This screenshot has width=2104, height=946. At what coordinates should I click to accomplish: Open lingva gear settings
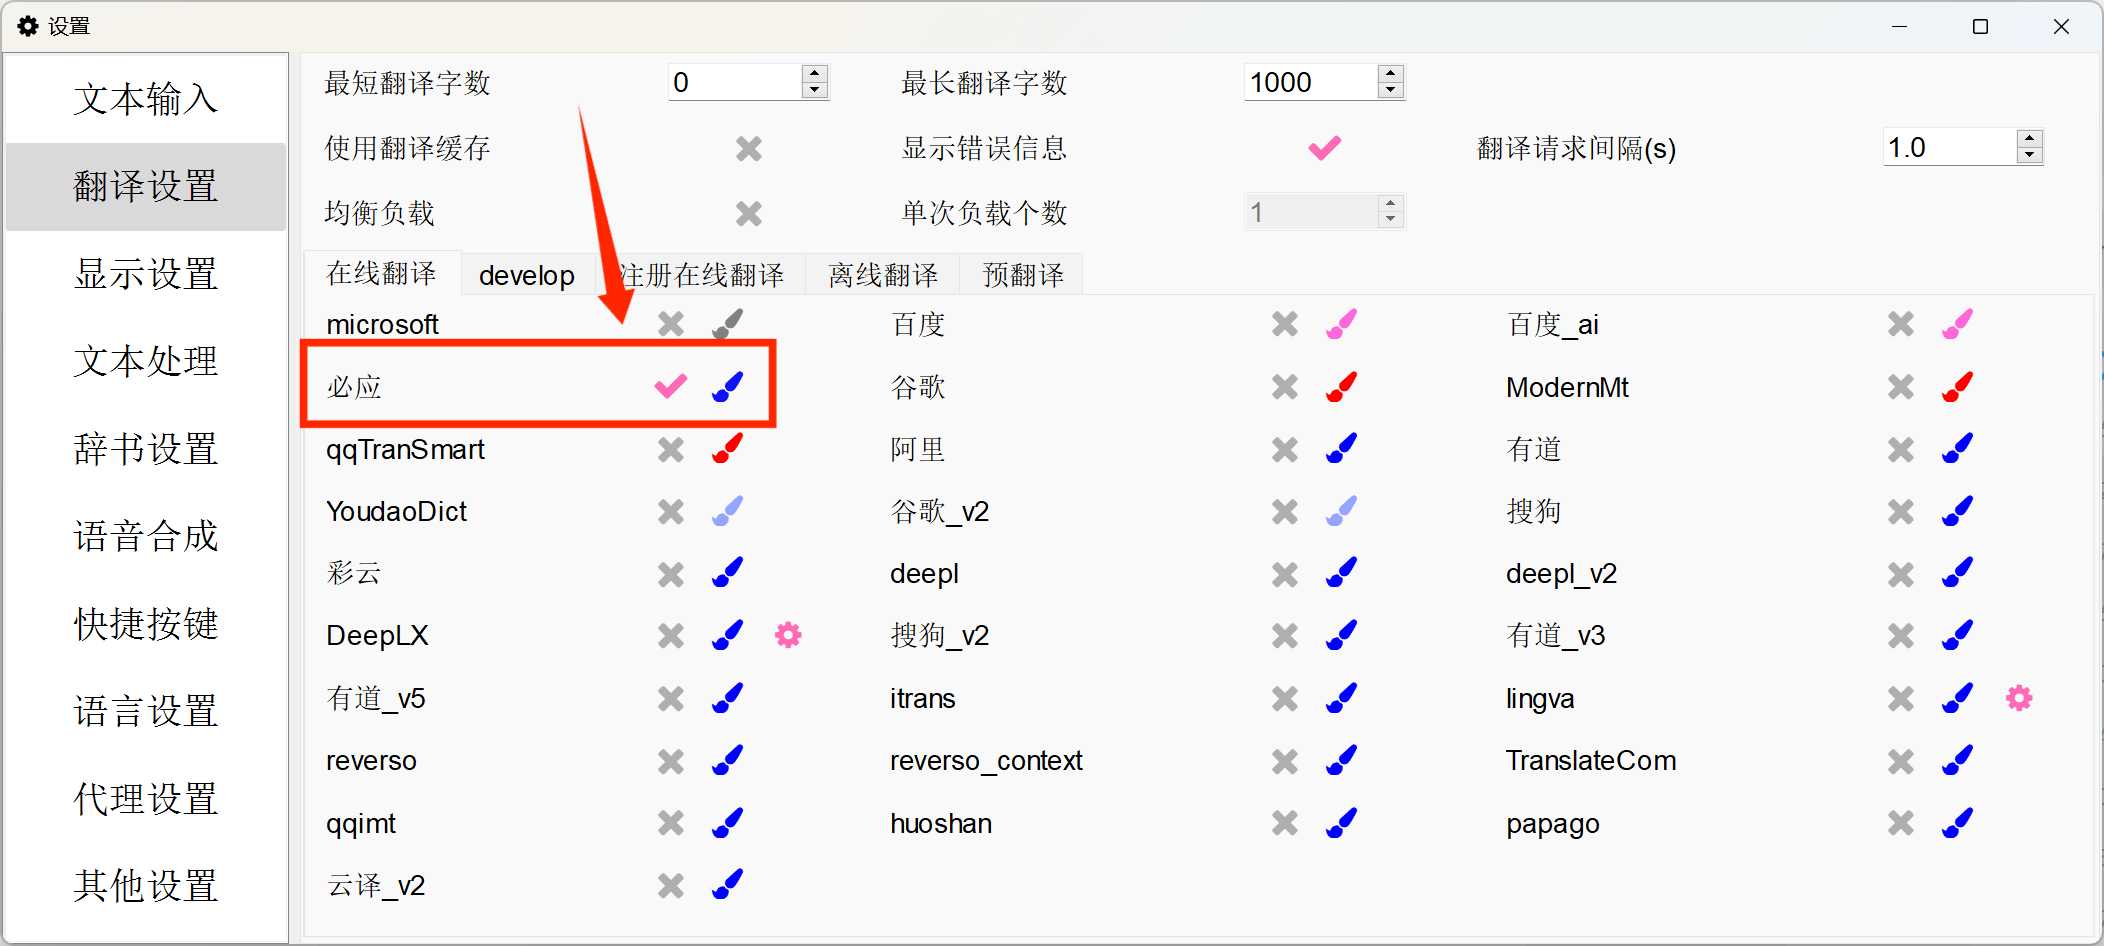(2019, 698)
